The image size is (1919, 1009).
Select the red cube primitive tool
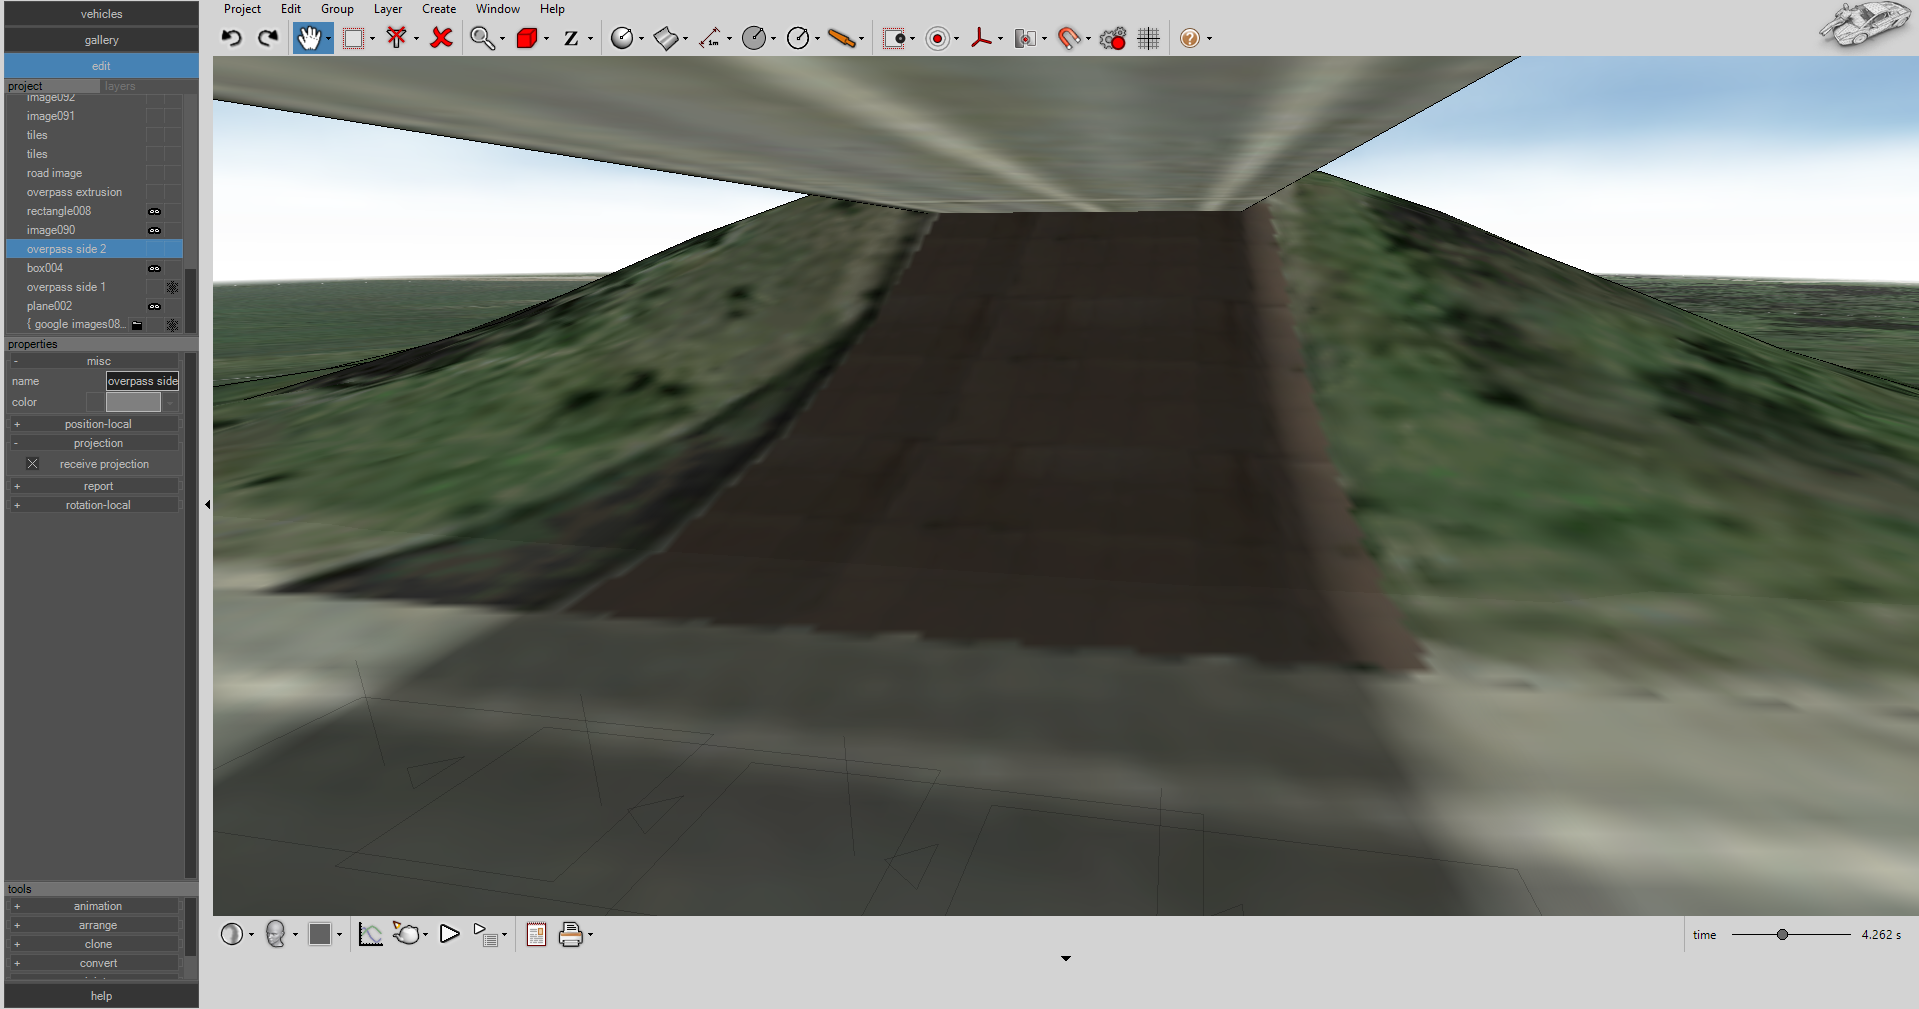[527, 38]
